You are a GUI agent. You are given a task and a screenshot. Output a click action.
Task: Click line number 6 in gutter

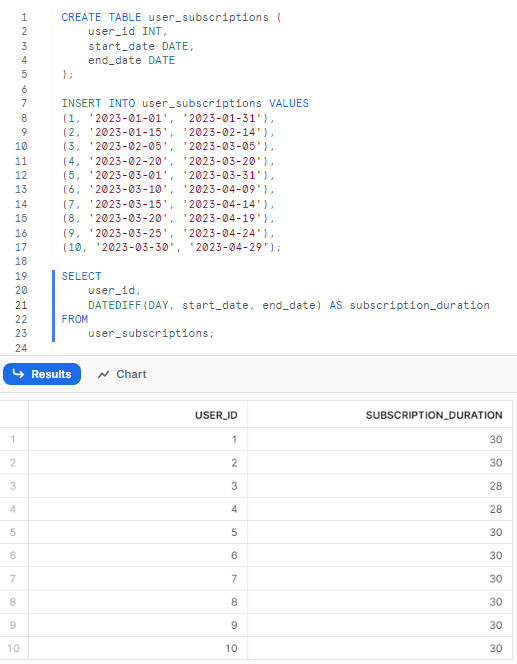click(x=24, y=89)
